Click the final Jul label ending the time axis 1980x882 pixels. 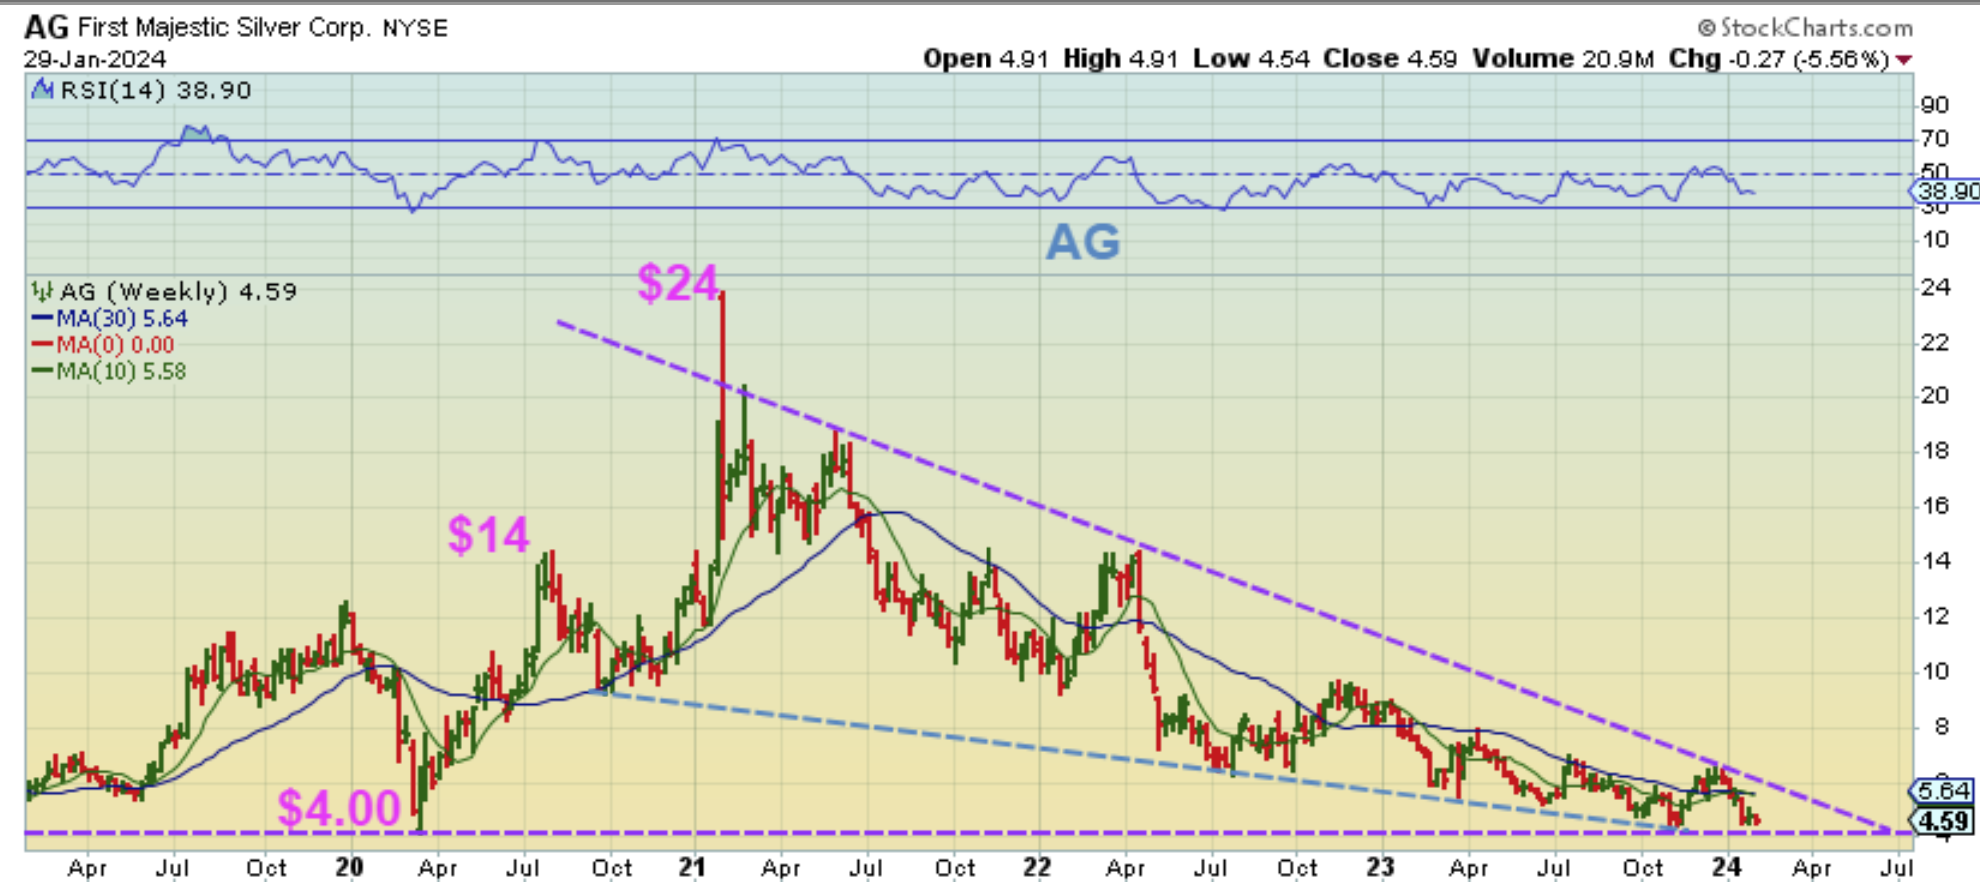pos(1897,867)
